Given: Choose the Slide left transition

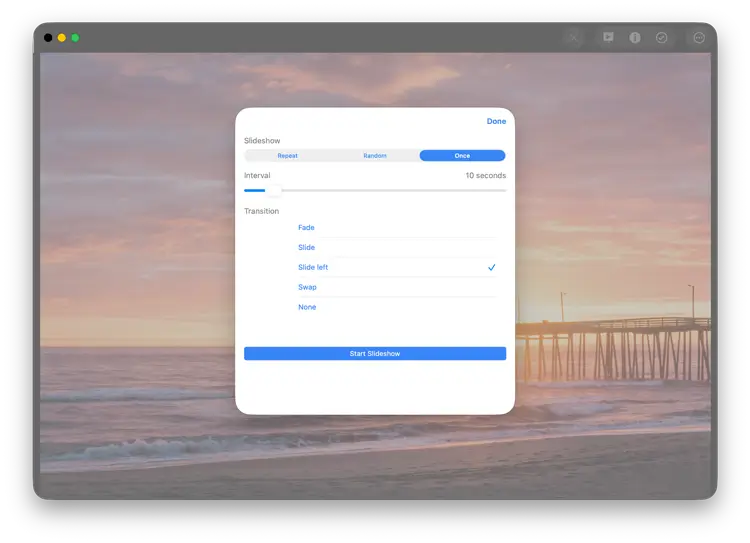Looking at the screenshot, I should point(313,267).
